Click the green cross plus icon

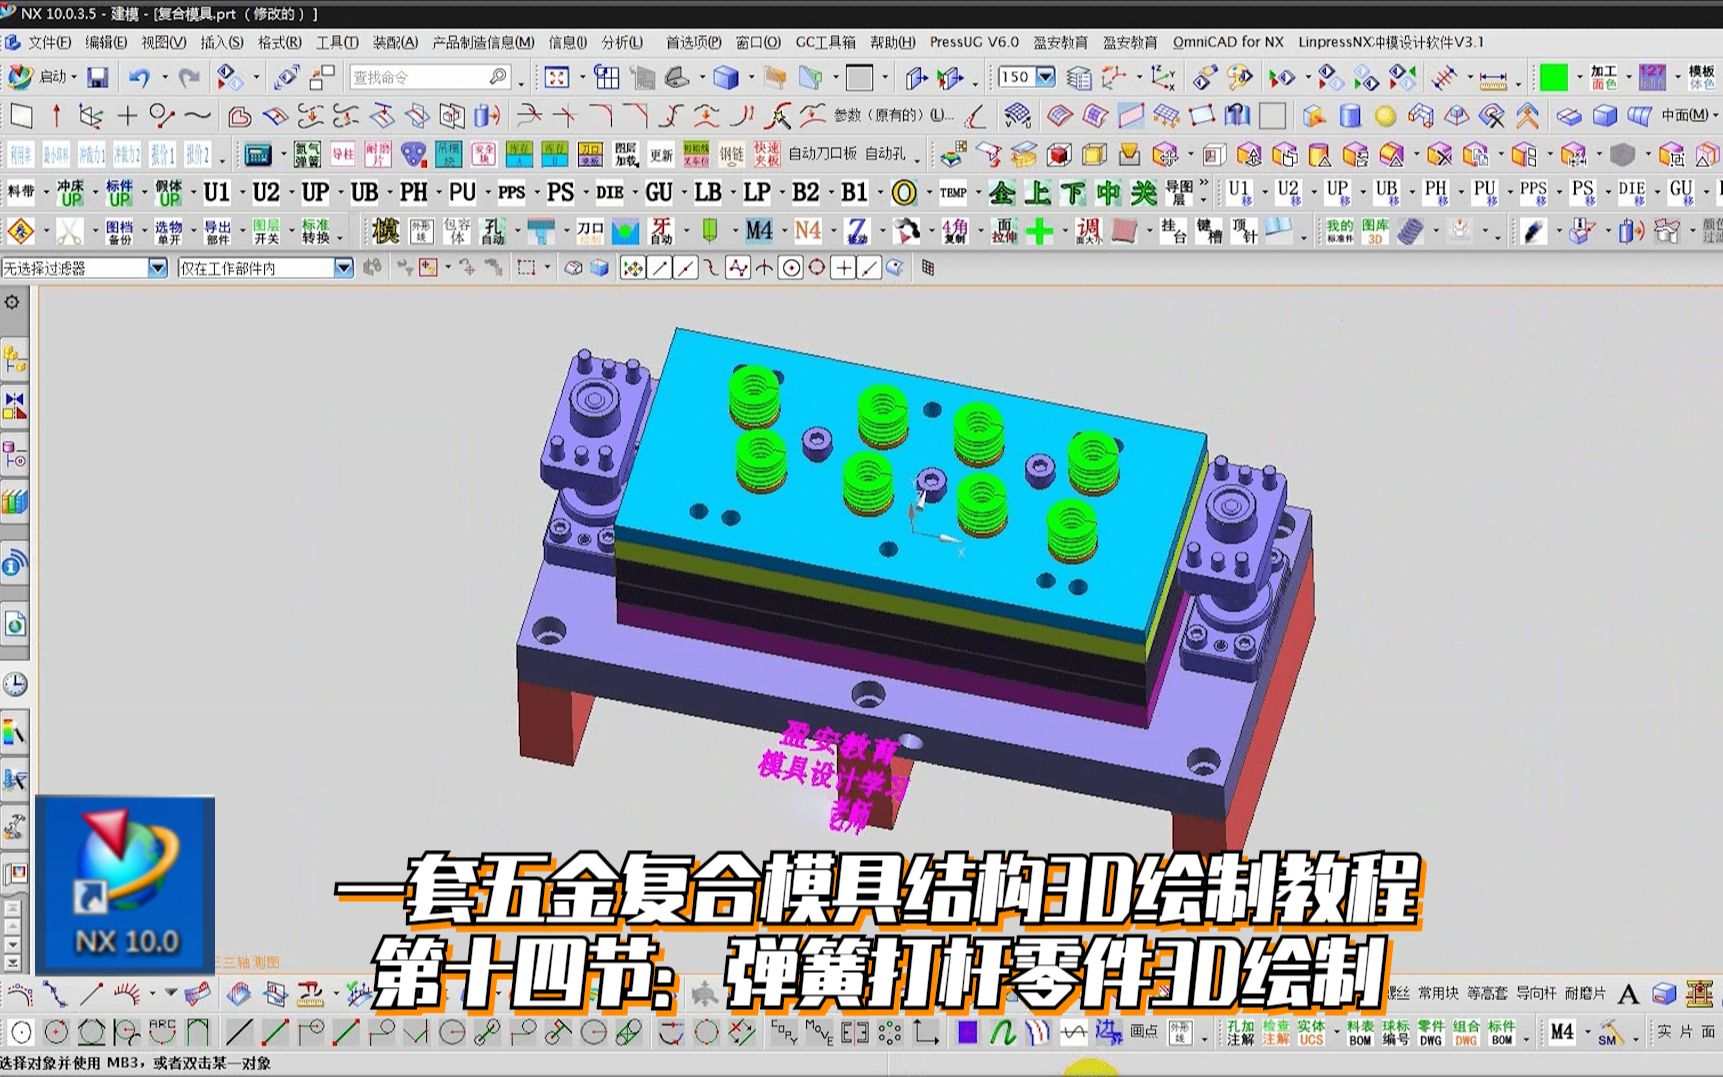point(1040,232)
